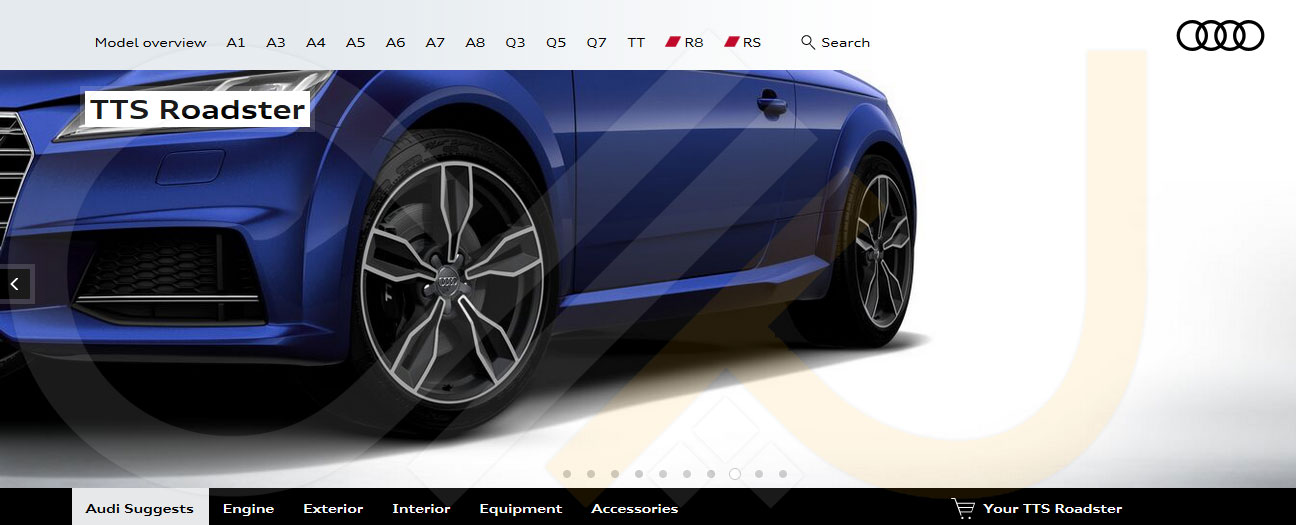Go to previous slide with left arrow
1296x525 pixels.
tap(15, 284)
